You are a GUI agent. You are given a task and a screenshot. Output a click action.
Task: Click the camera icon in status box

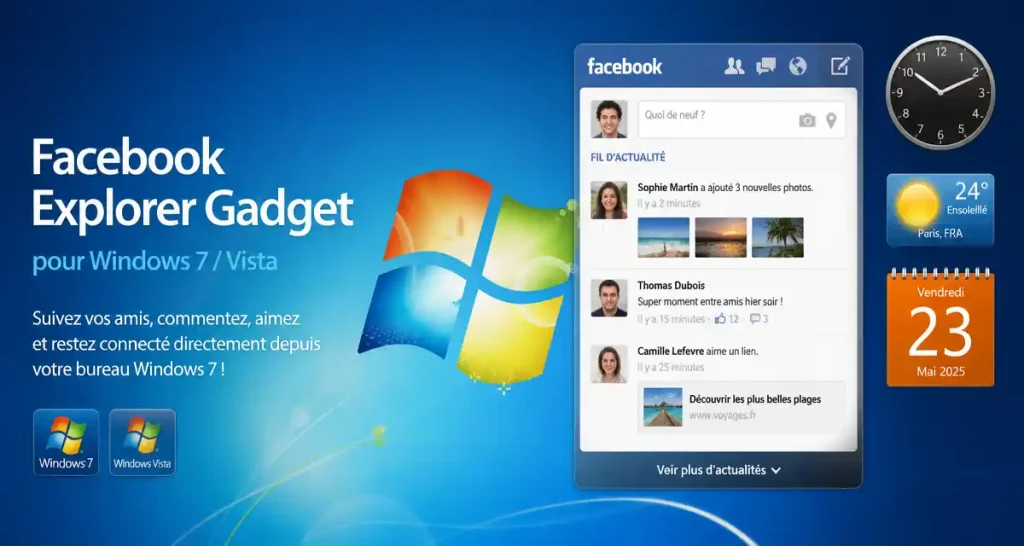pos(807,120)
